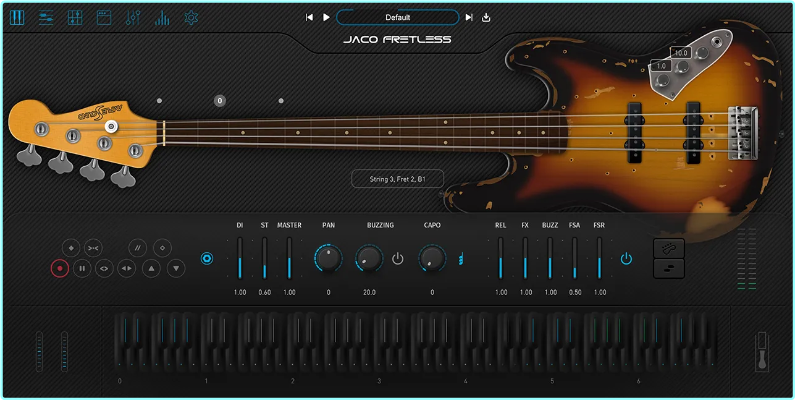Click the pitch bend wheel strip
This screenshot has height=400, width=795.
[40, 351]
